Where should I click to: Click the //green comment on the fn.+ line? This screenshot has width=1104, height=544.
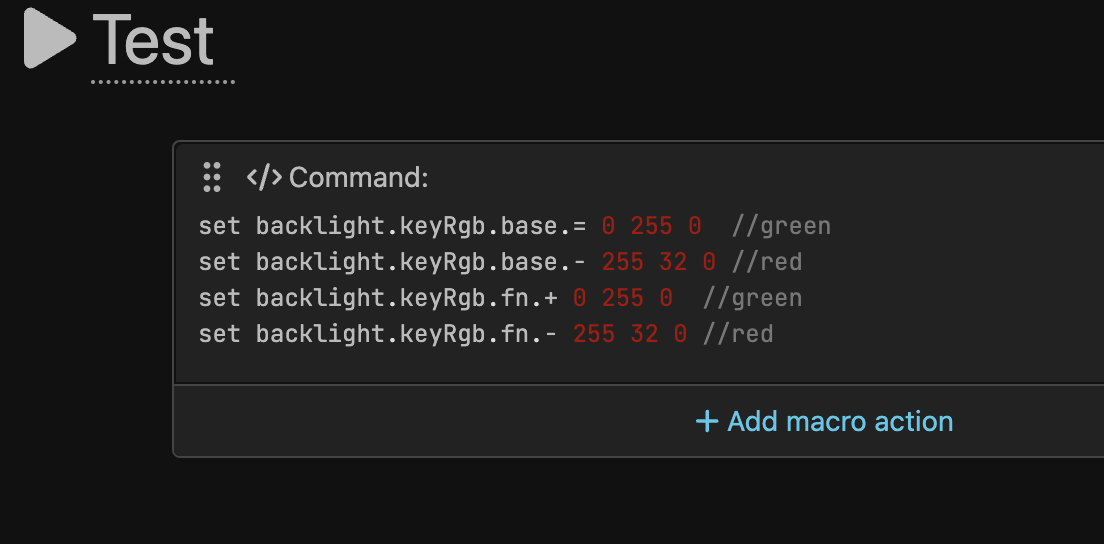(x=752, y=298)
